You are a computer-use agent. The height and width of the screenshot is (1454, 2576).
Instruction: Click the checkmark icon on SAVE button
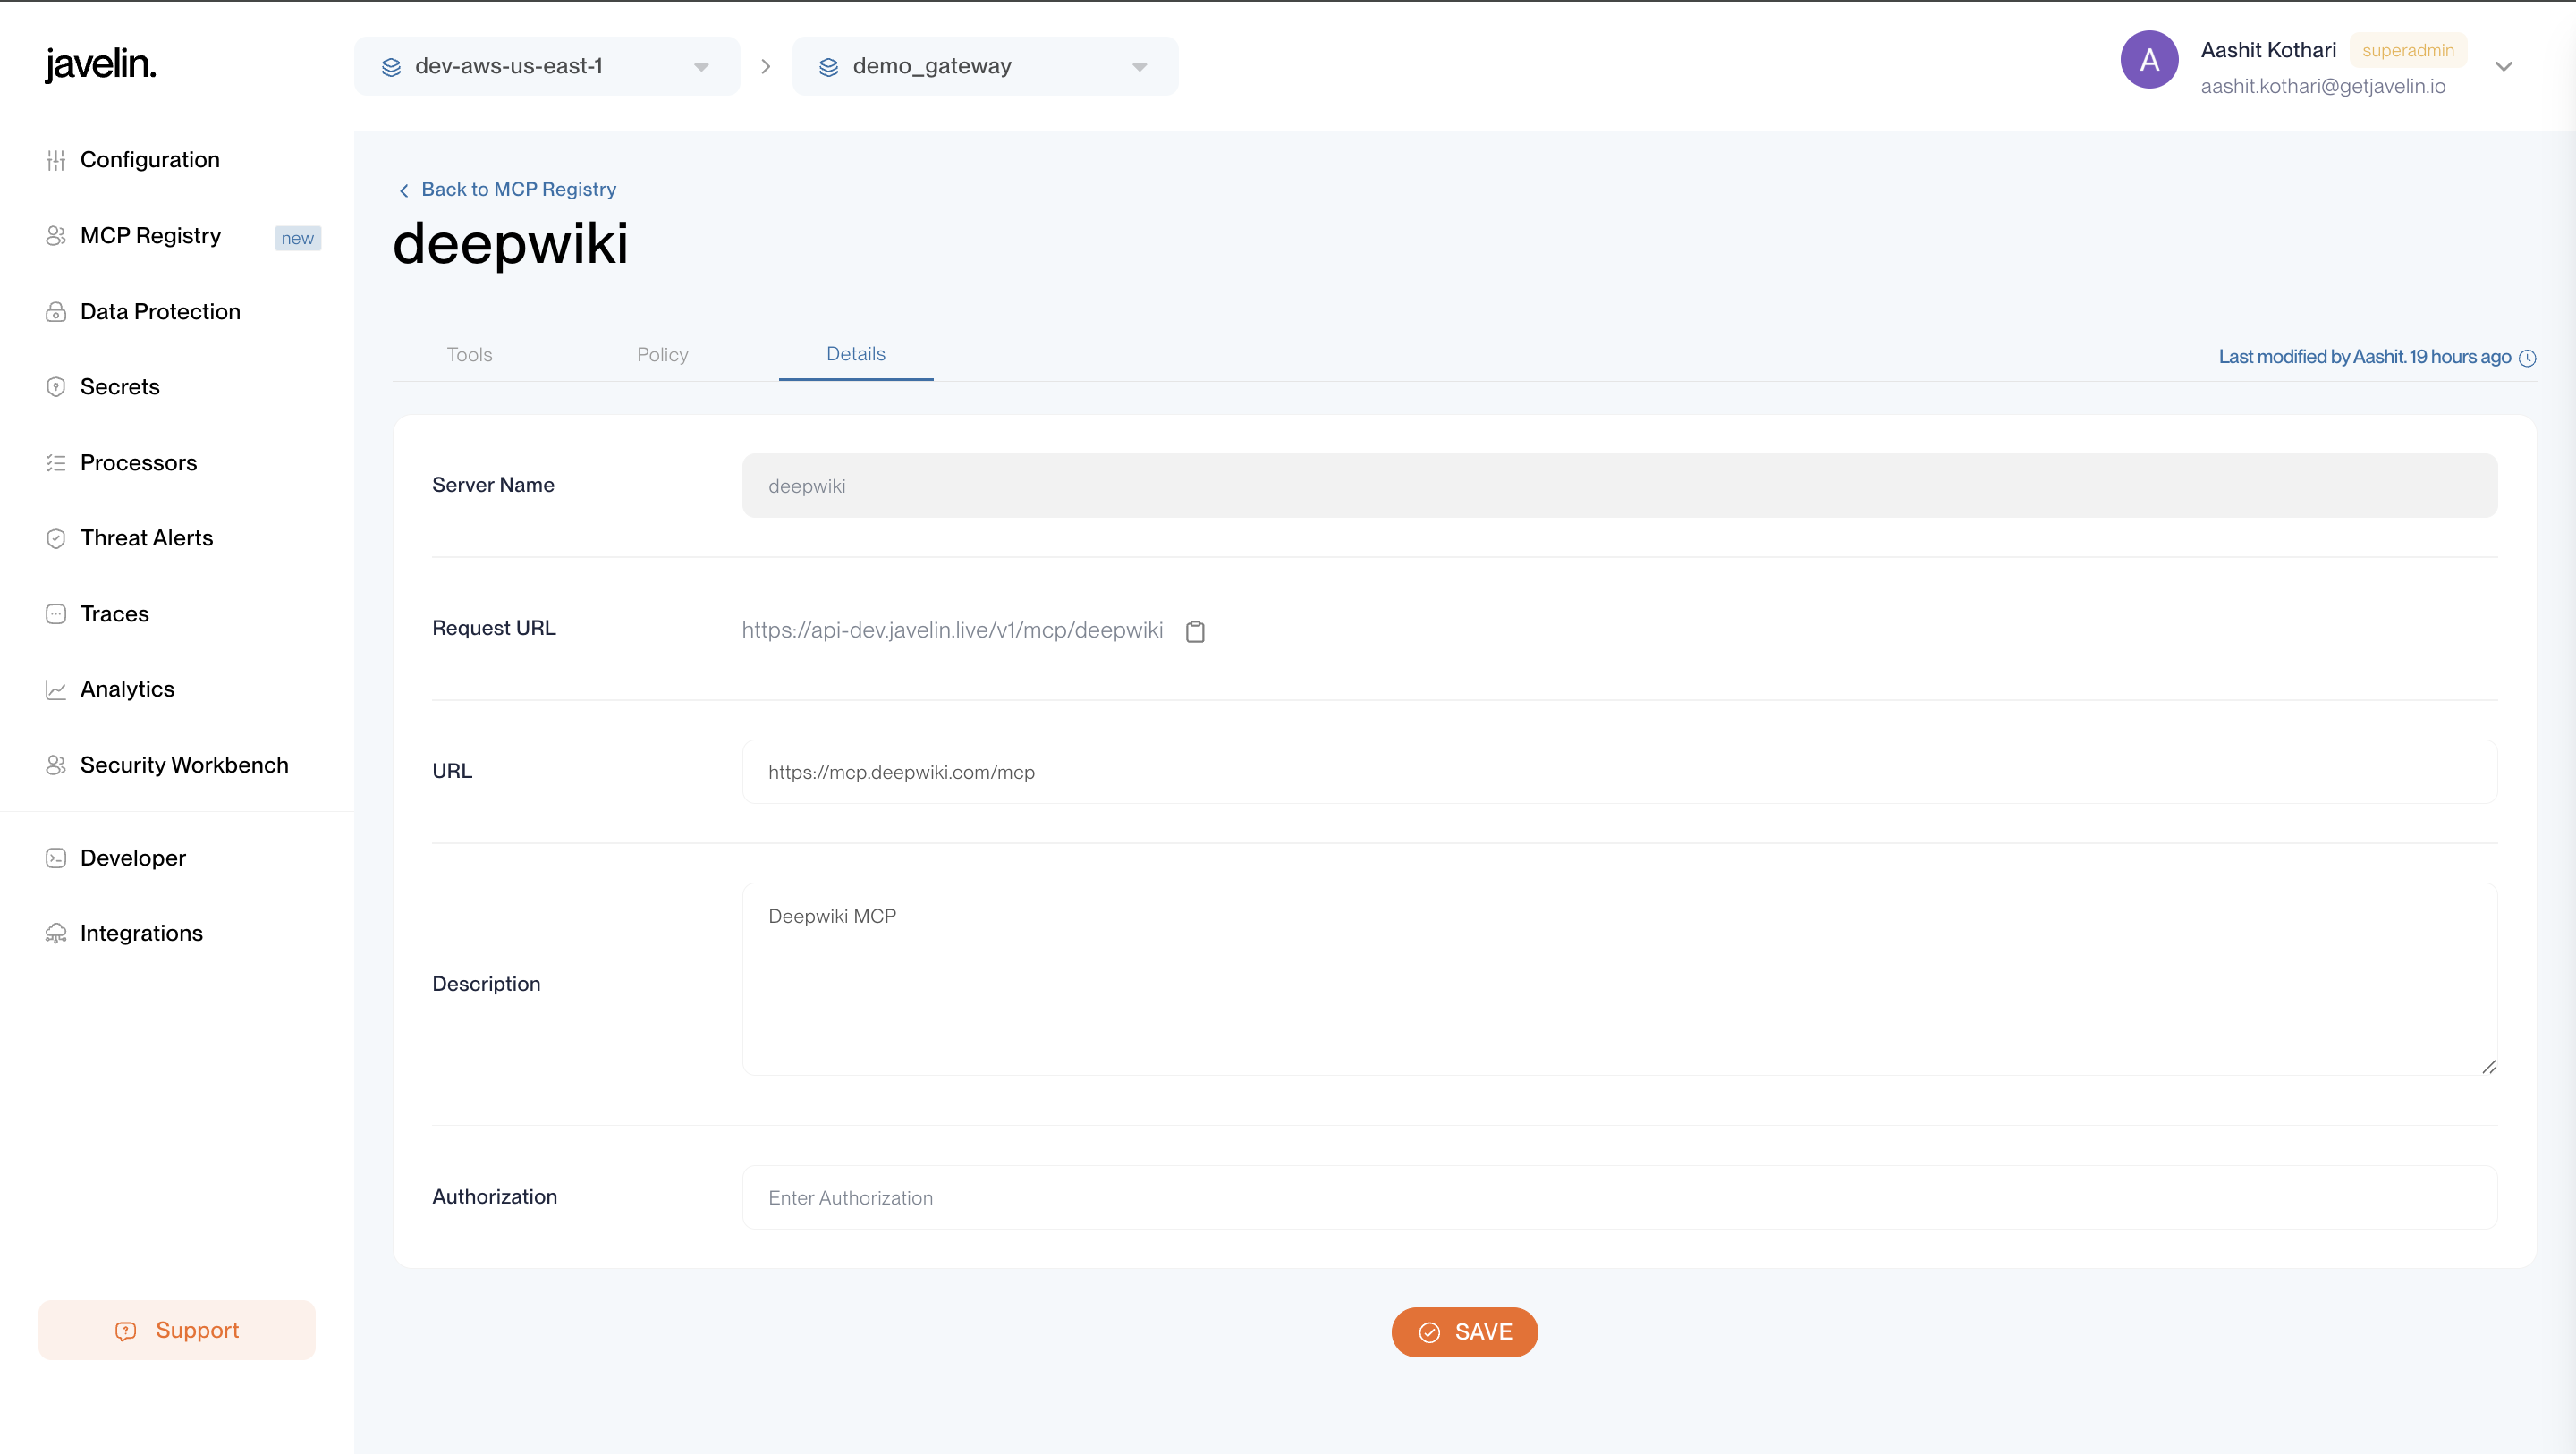pos(1430,1332)
